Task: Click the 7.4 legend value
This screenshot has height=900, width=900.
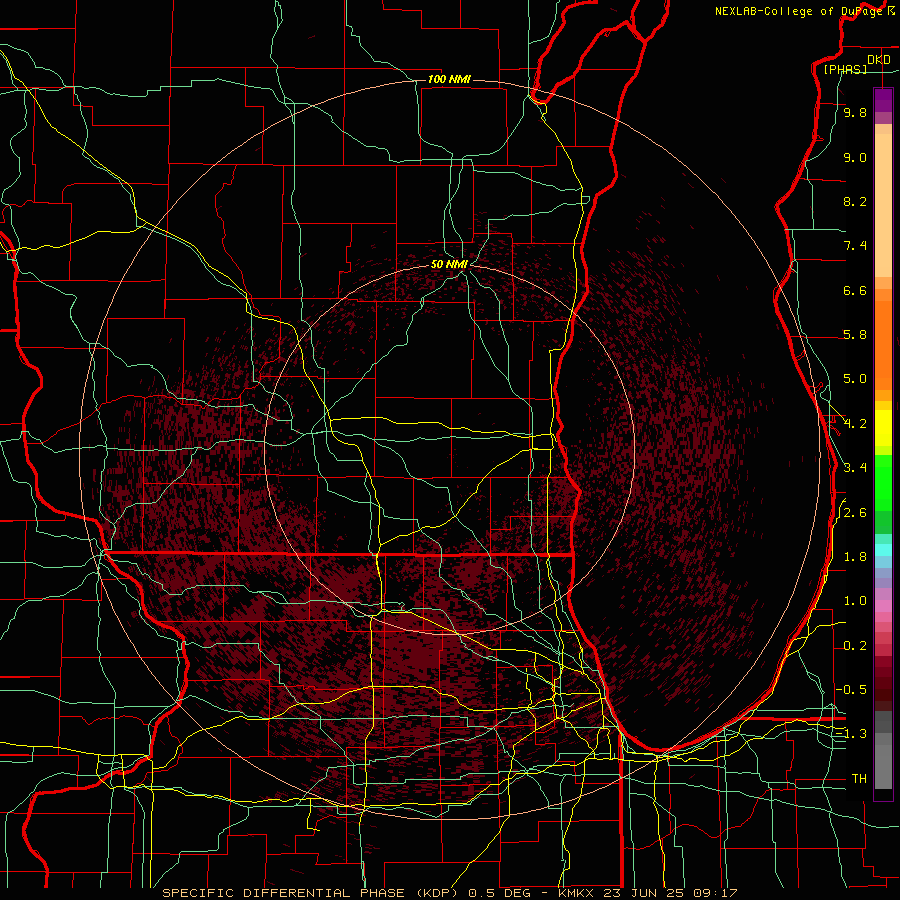Action: (x=855, y=246)
